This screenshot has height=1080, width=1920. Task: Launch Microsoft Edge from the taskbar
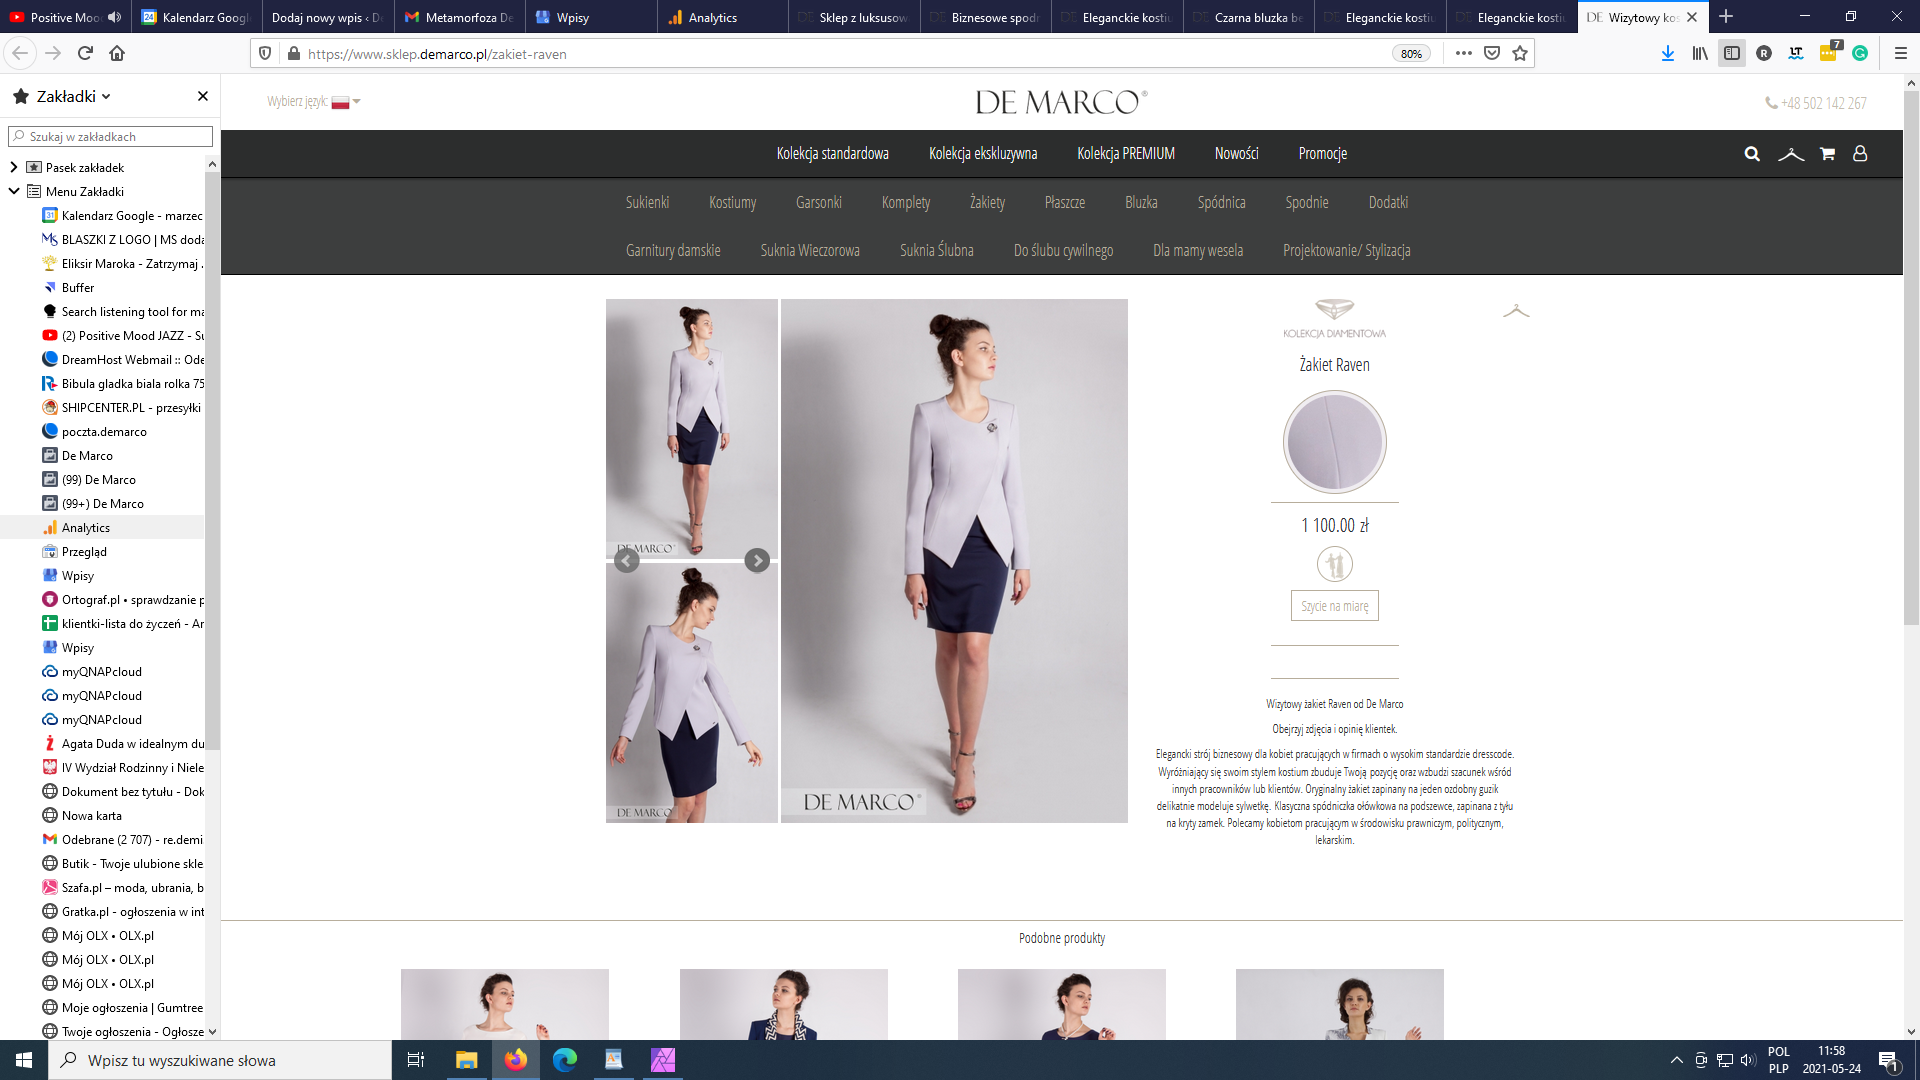coord(565,1060)
